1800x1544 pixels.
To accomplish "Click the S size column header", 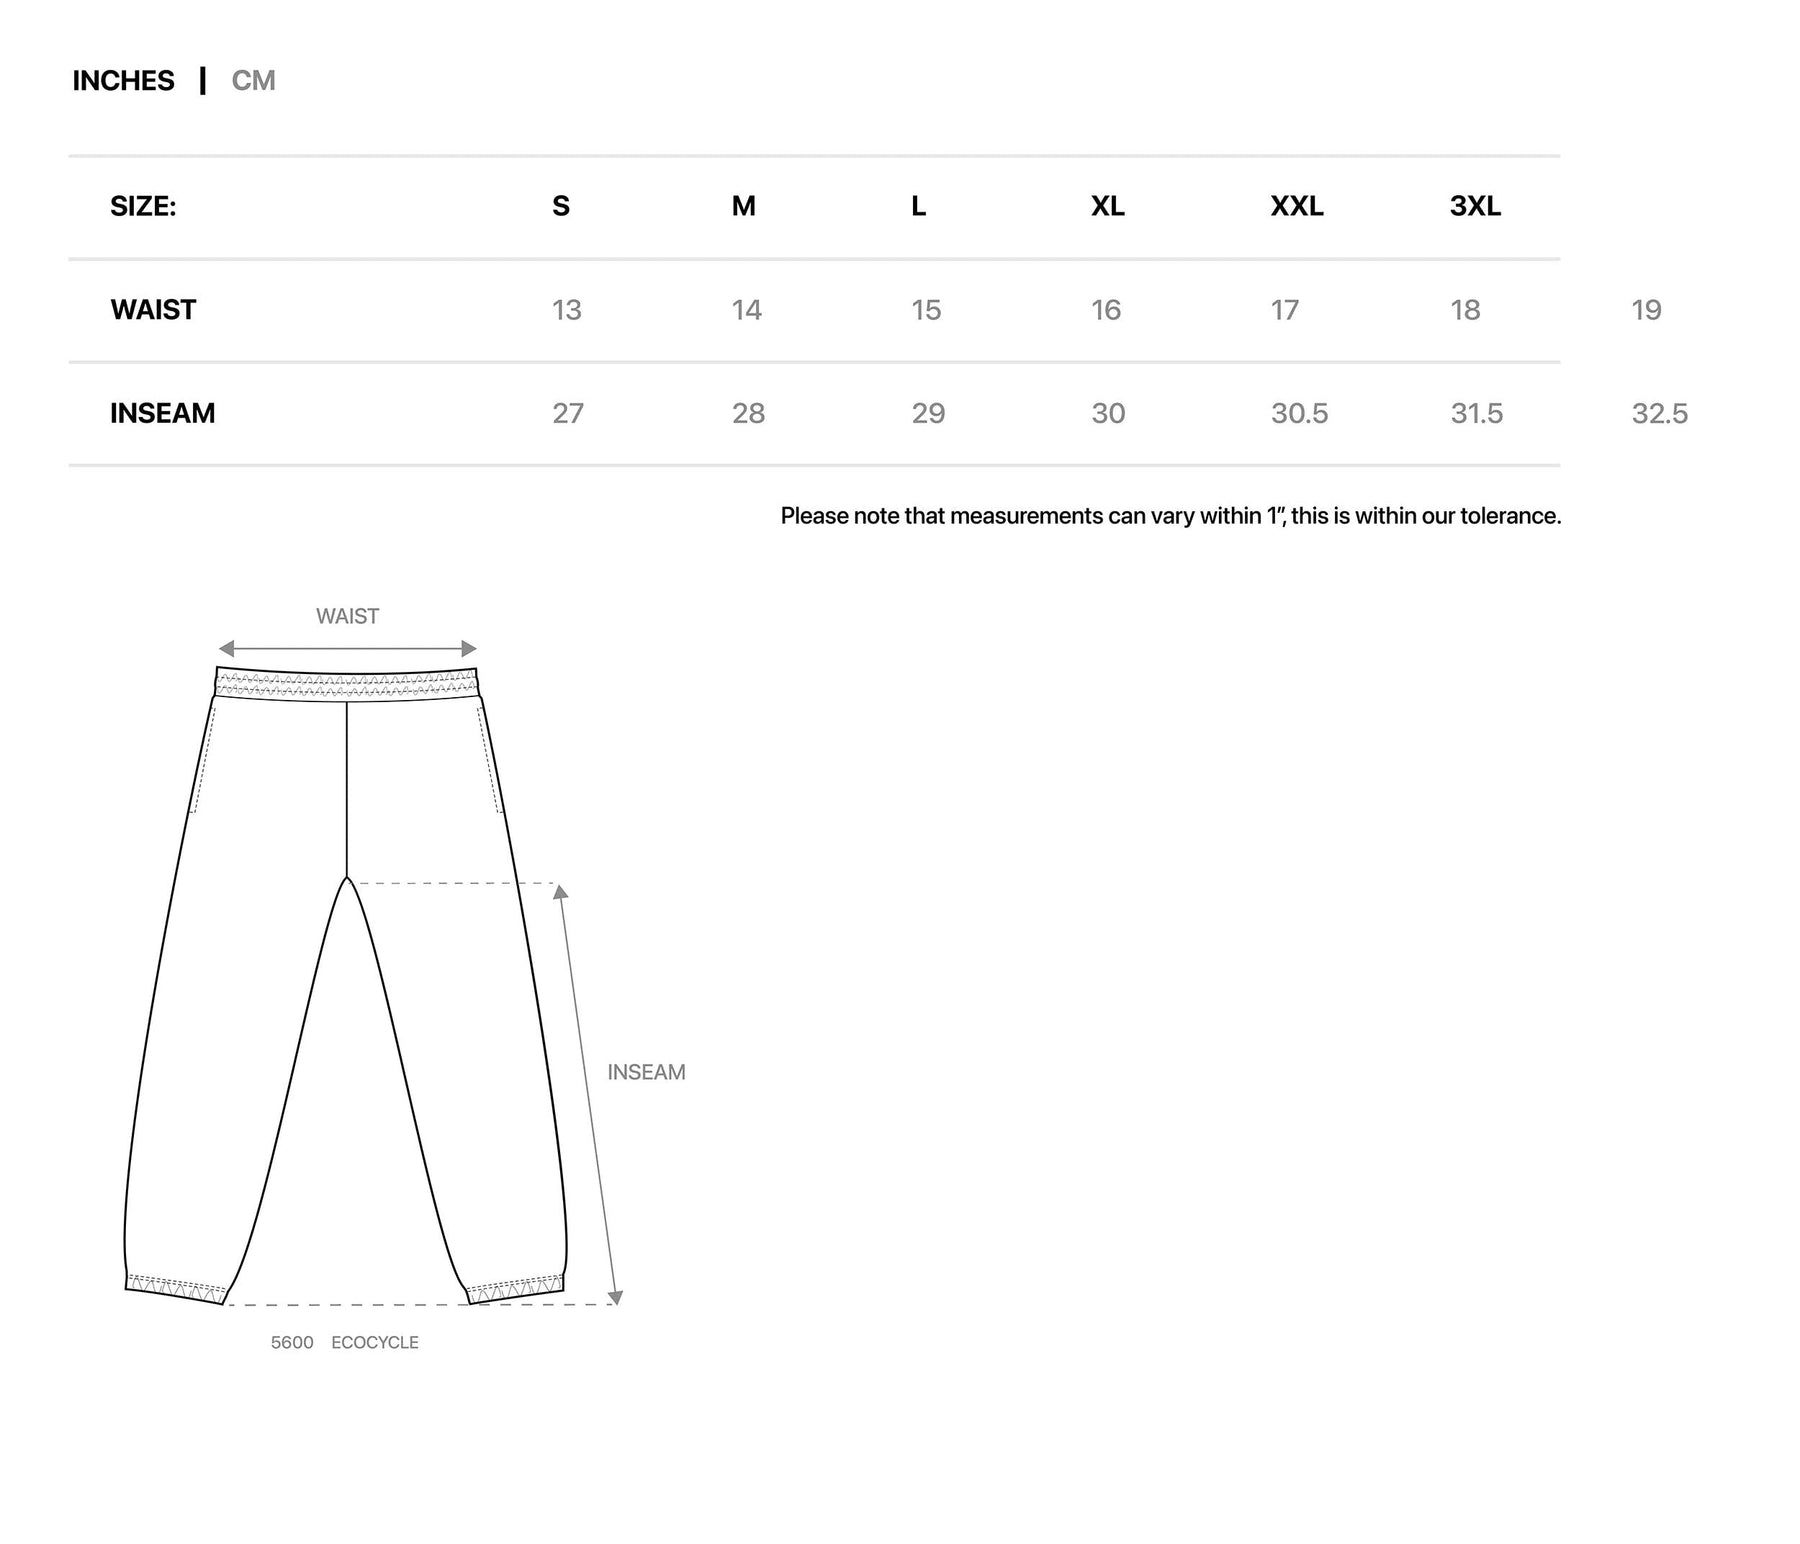I will click(x=561, y=206).
